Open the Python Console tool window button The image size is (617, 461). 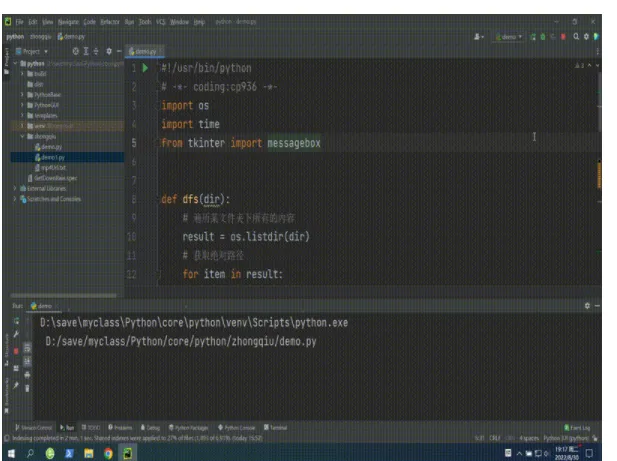pos(236,428)
